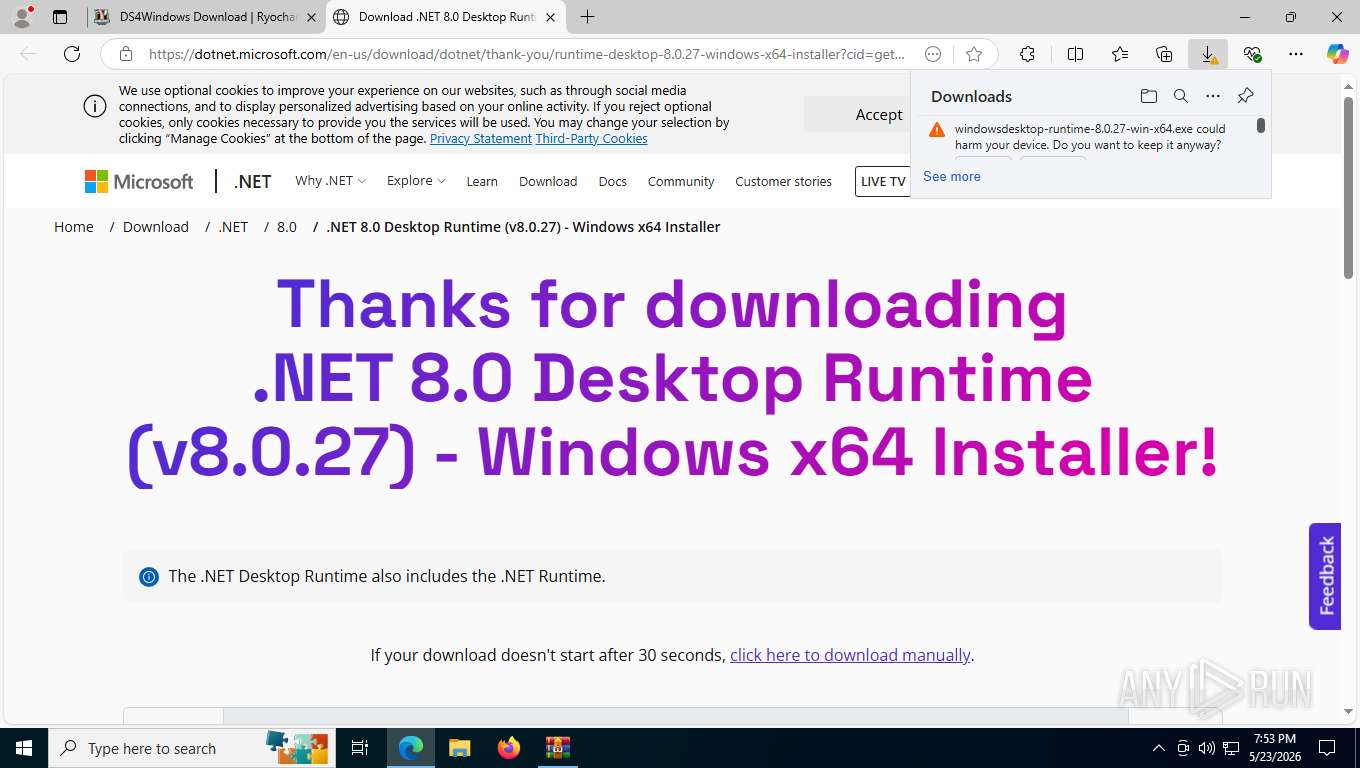Screen dimensions: 1360x768
Task: Toggle split screen view
Action: tap(1075, 54)
